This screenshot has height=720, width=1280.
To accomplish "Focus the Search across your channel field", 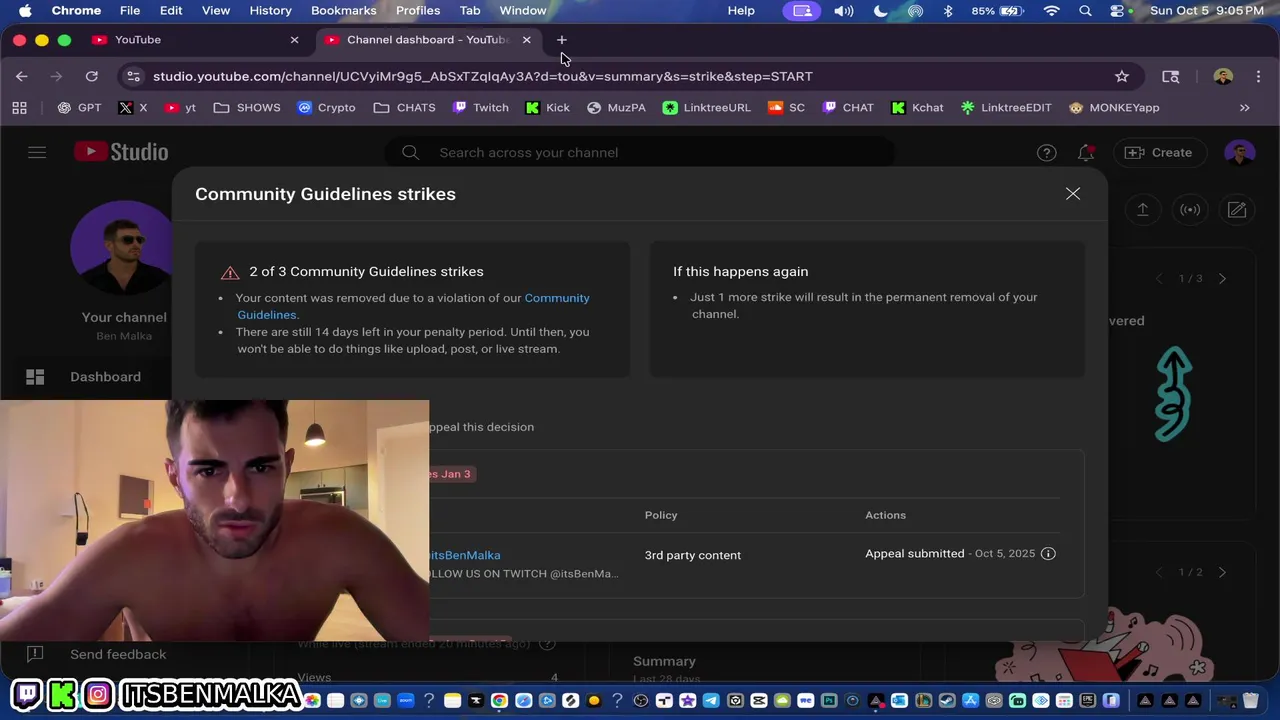I will pos(640,153).
